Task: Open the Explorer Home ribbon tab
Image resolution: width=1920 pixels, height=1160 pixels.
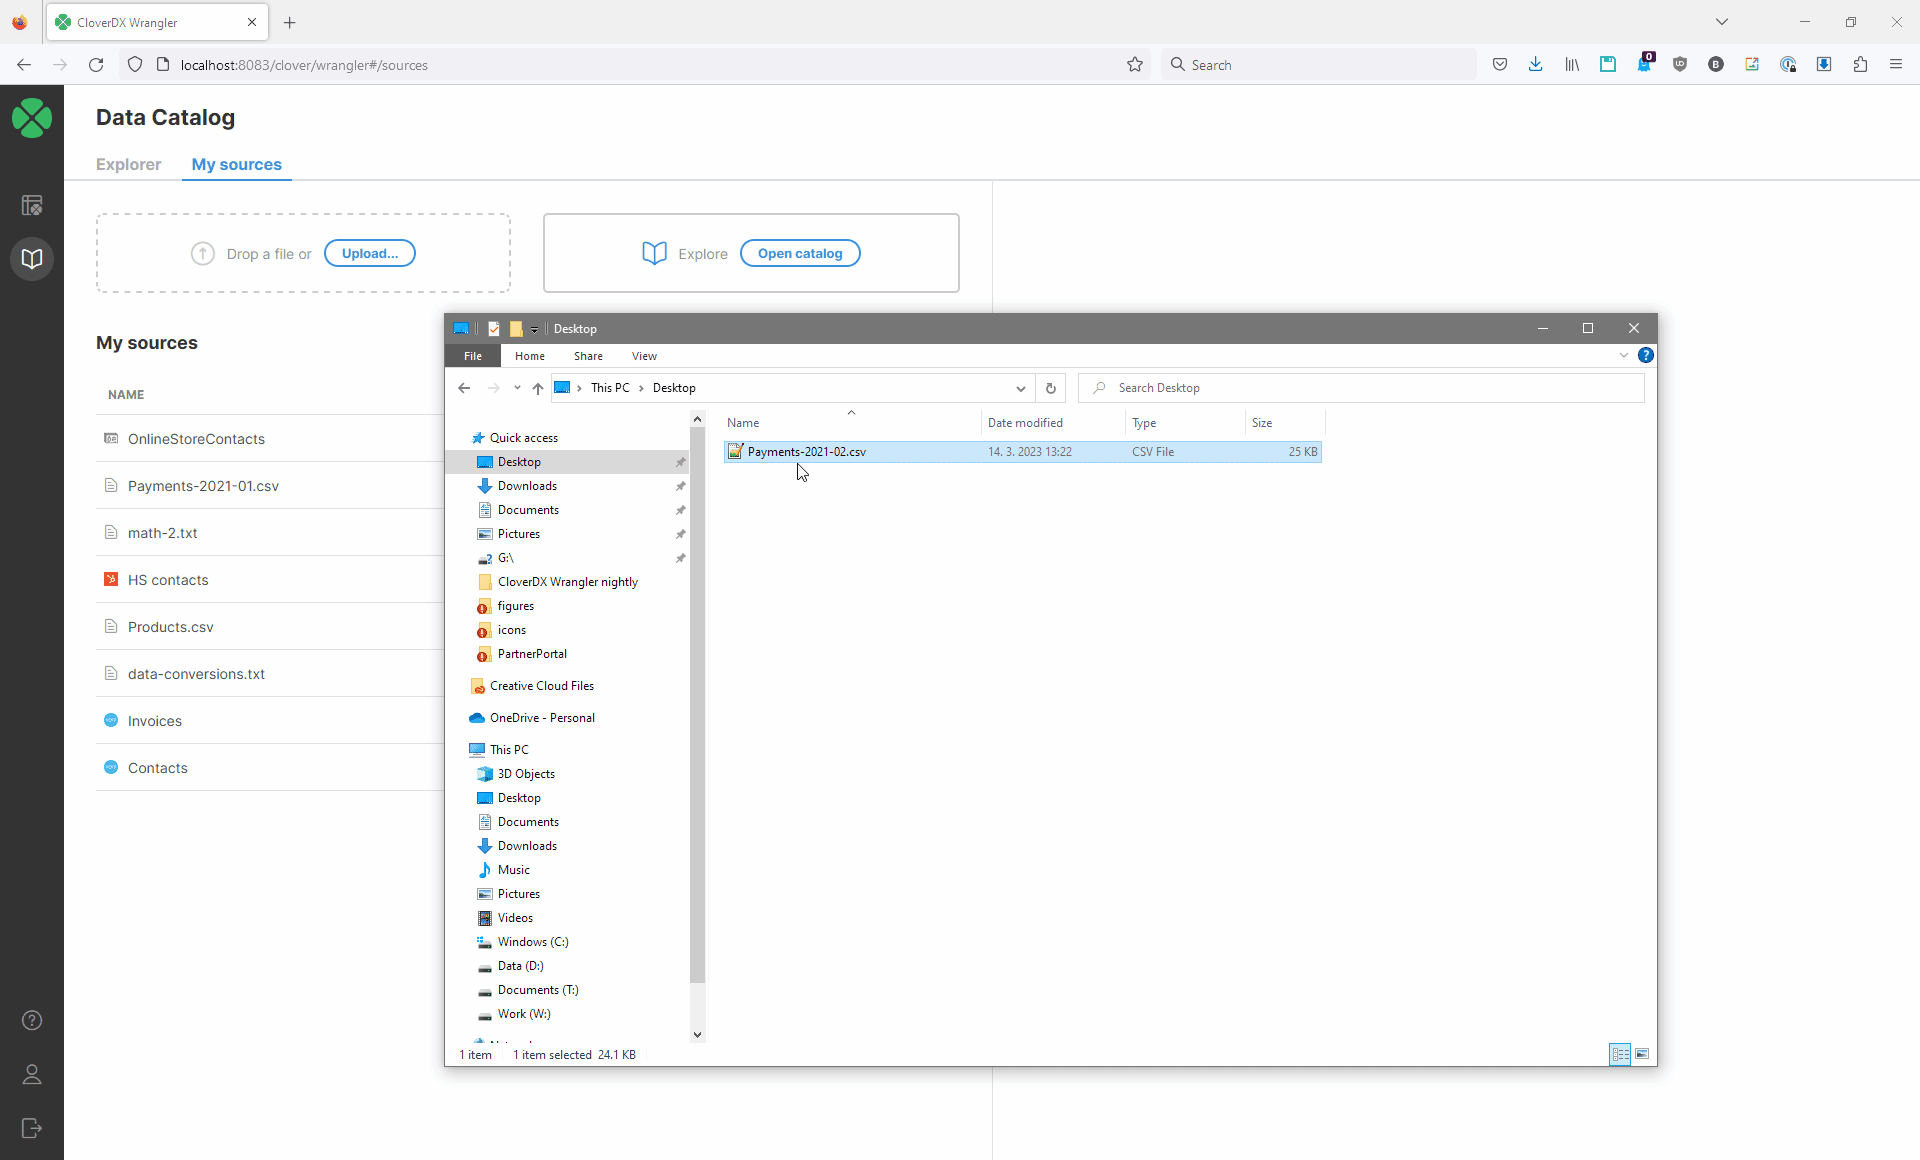Action: point(530,356)
